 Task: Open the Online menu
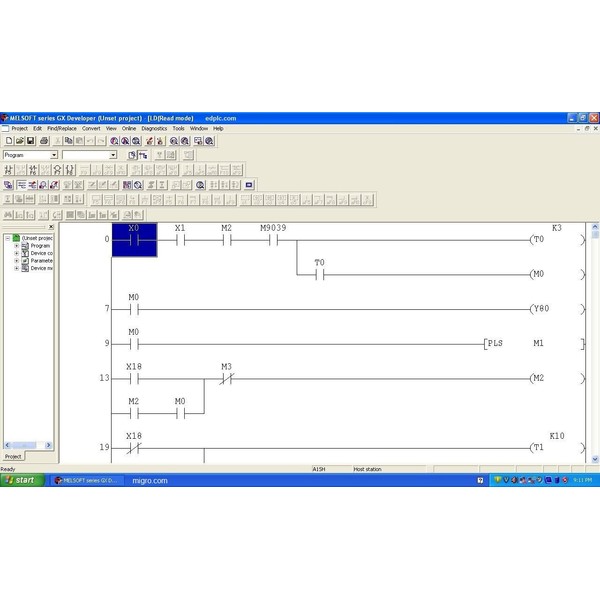tap(129, 128)
